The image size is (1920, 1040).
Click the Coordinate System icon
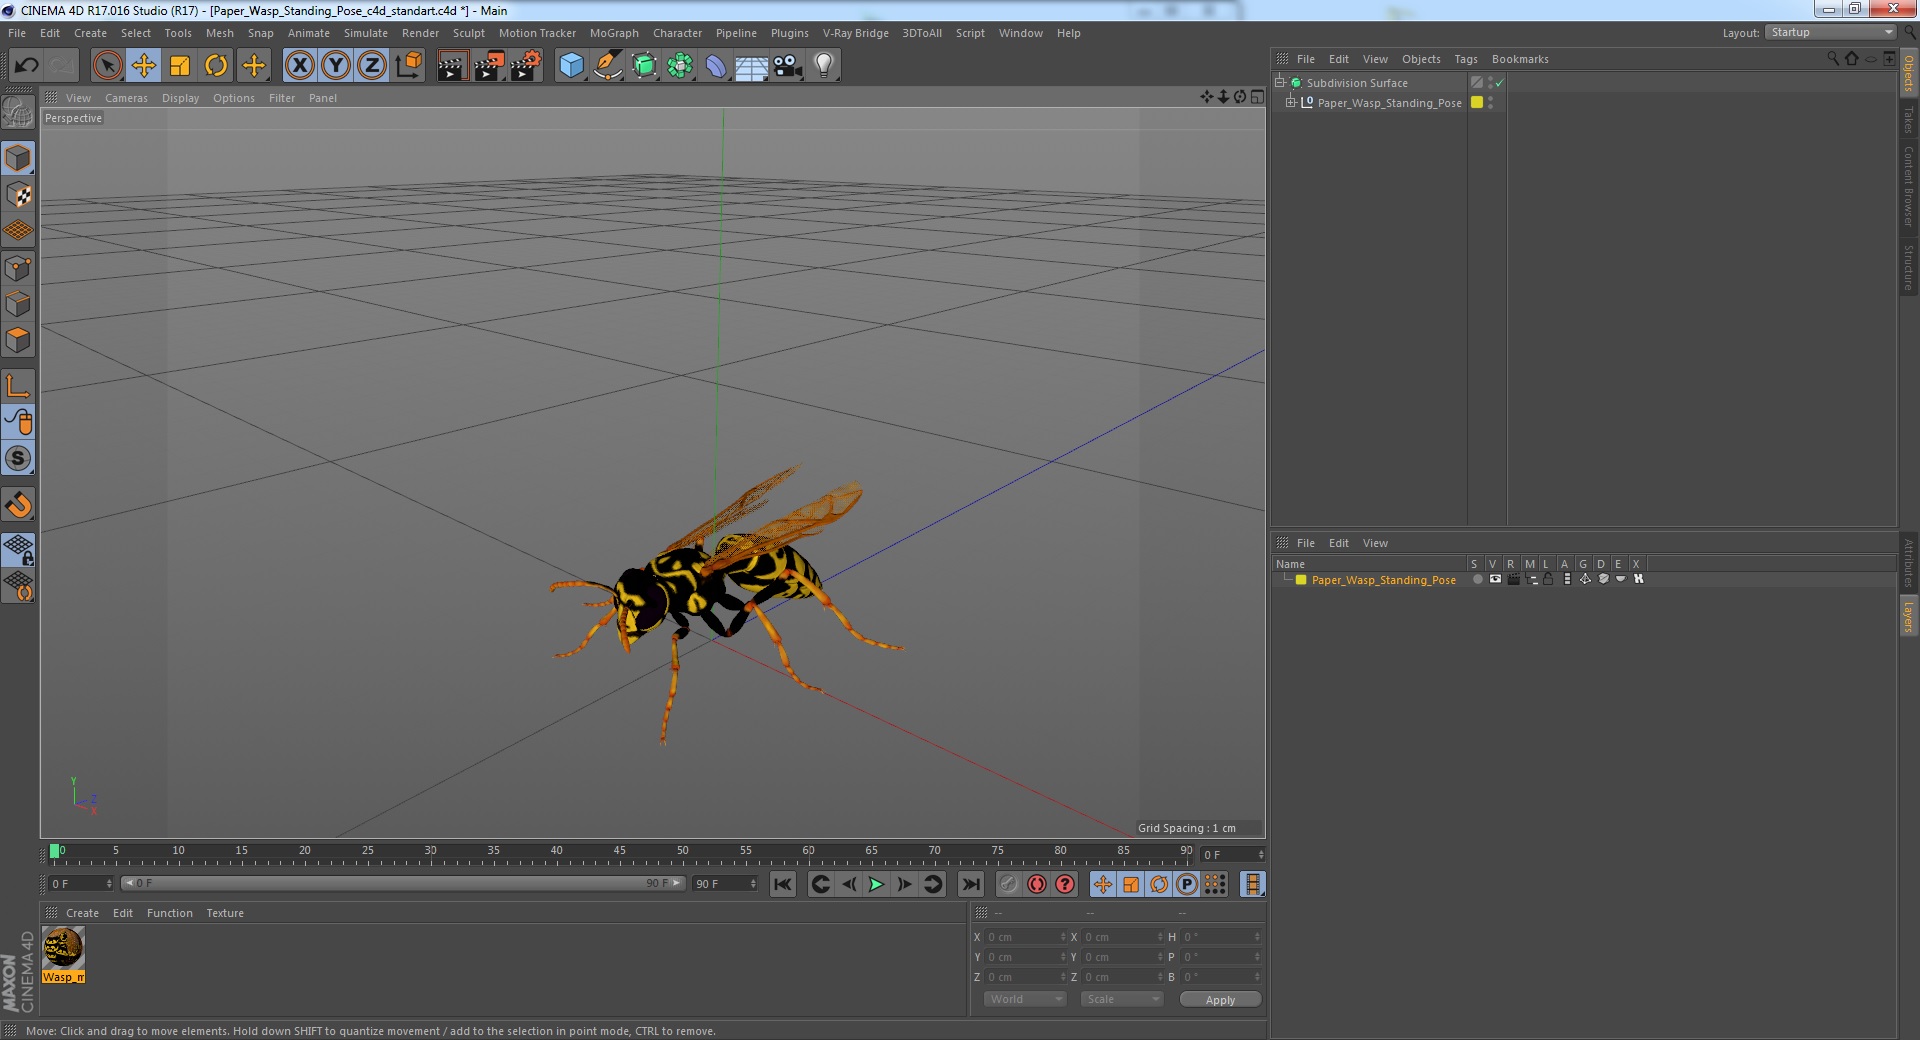pyautogui.click(x=409, y=66)
